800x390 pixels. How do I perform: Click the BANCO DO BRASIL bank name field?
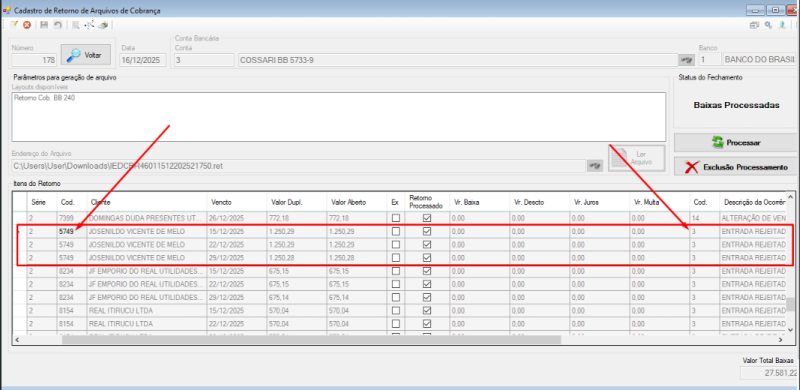(x=760, y=60)
